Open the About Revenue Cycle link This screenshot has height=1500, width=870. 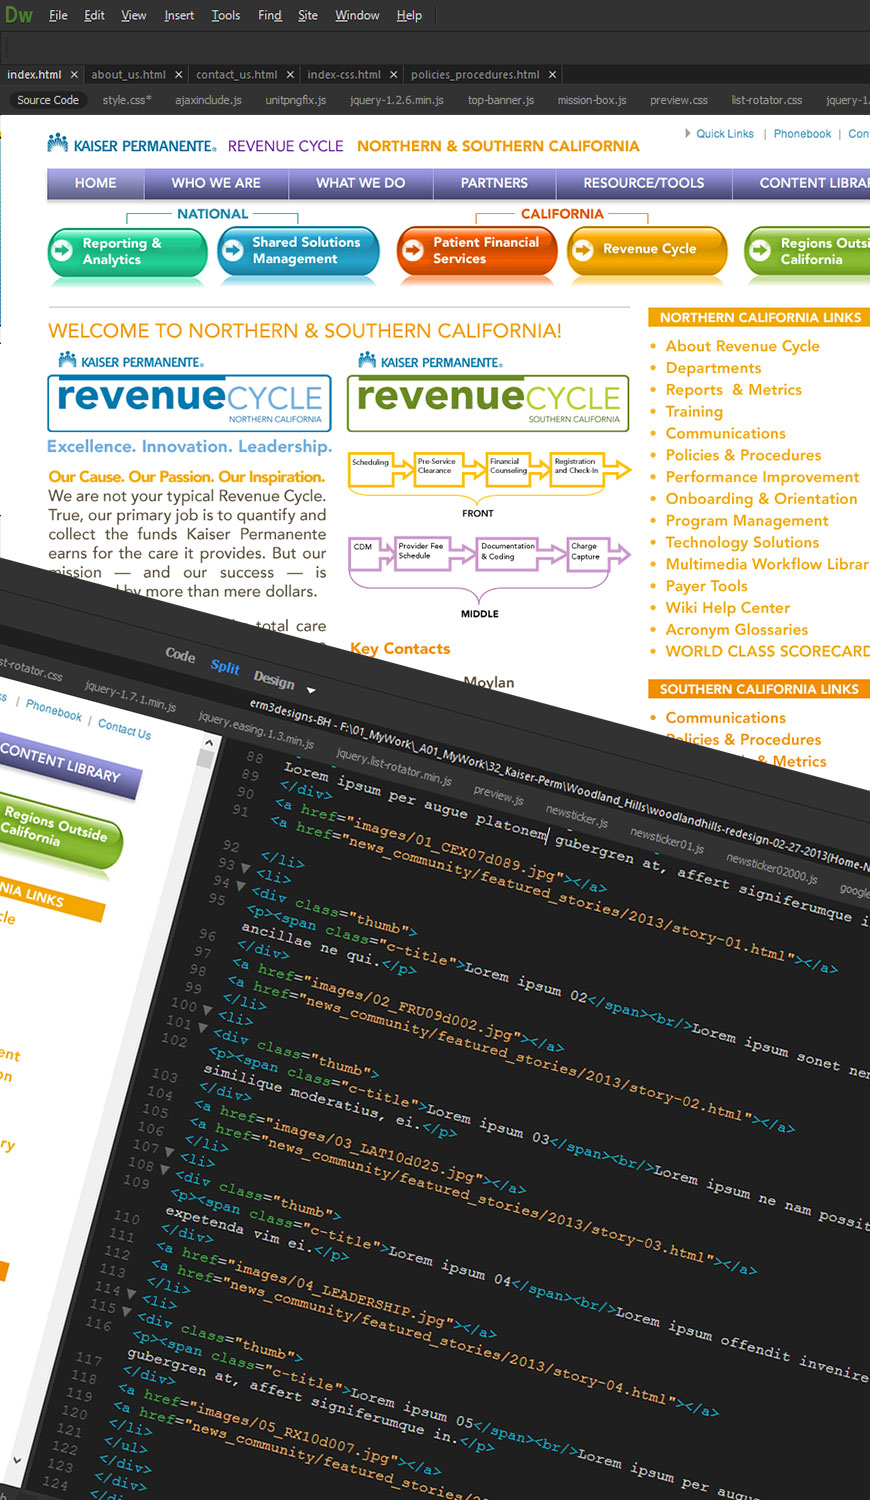coord(742,346)
